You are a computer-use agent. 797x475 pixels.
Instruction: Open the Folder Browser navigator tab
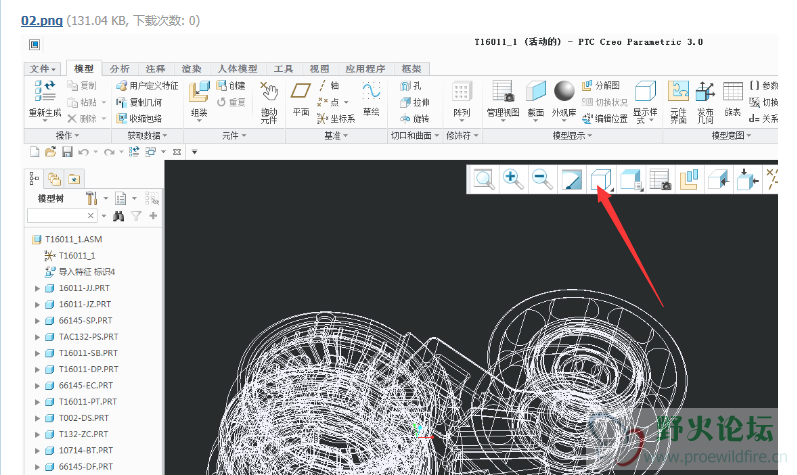click(54, 179)
